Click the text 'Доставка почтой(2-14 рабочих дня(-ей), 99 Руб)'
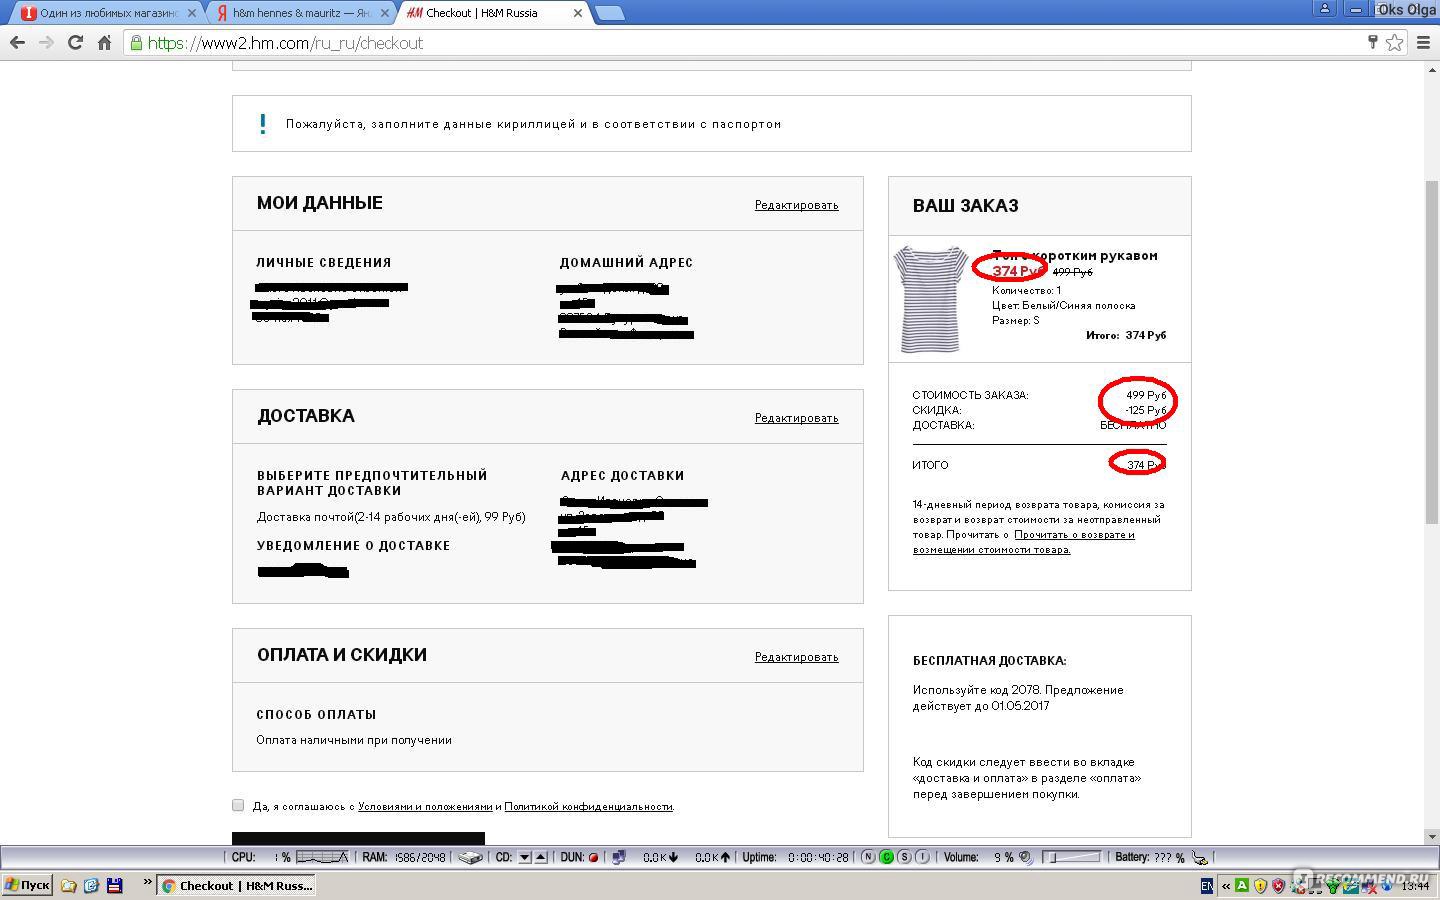 (391, 517)
